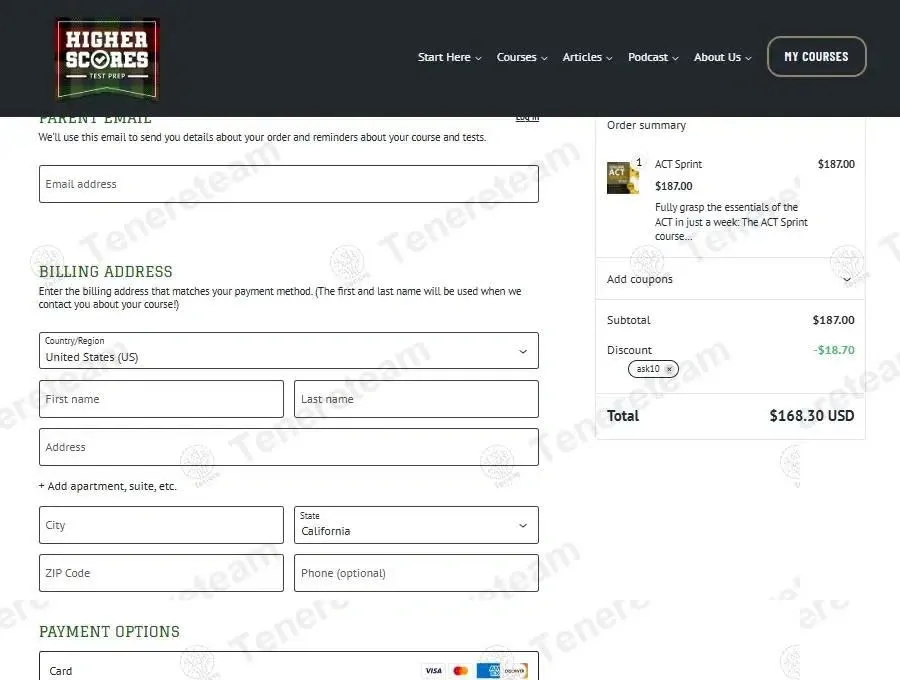Select the Card payment option
The width and height of the screenshot is (900, 680).
pyautogui.click(x=289, y=670)
